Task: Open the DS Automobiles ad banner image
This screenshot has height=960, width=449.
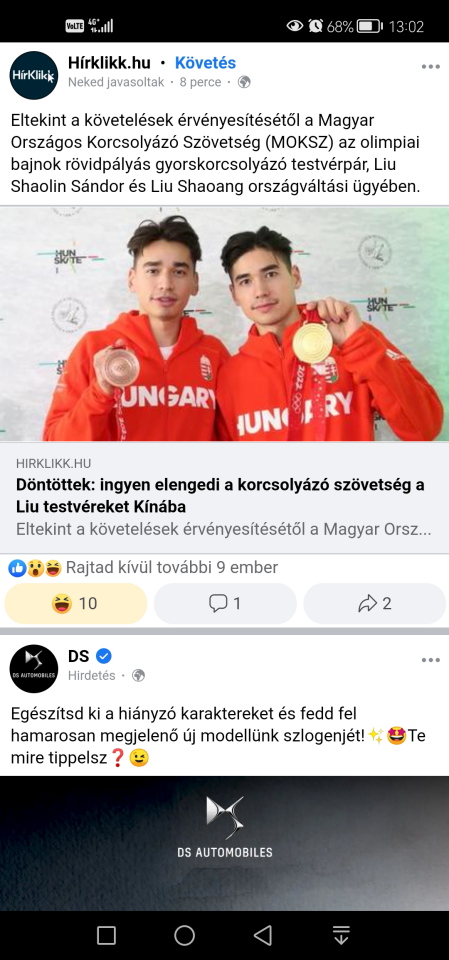Action: 224,843
